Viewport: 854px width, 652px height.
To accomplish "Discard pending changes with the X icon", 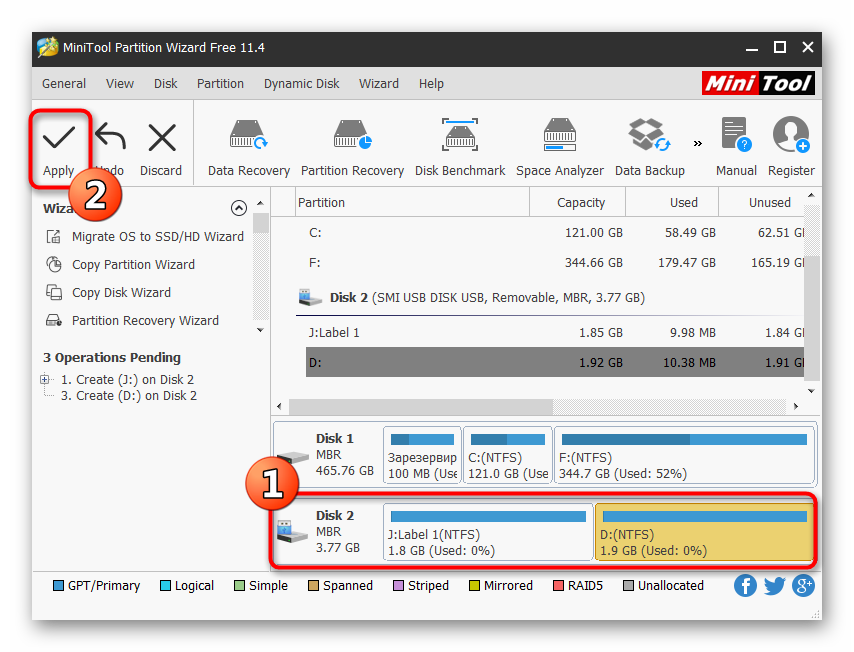I will (x=161, y=138).
